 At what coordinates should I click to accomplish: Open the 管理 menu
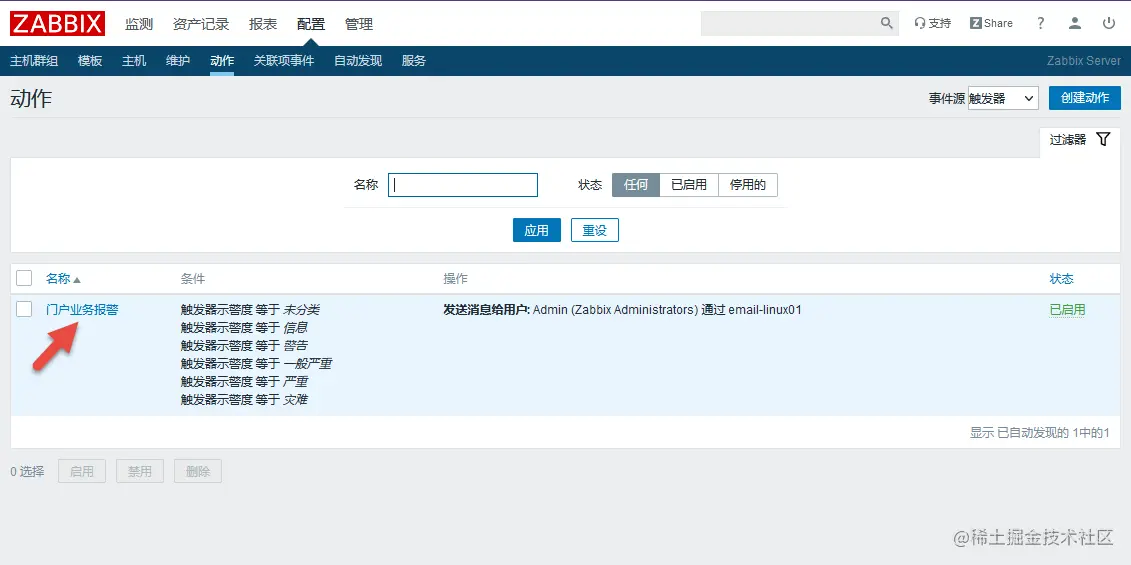point(359,24)
